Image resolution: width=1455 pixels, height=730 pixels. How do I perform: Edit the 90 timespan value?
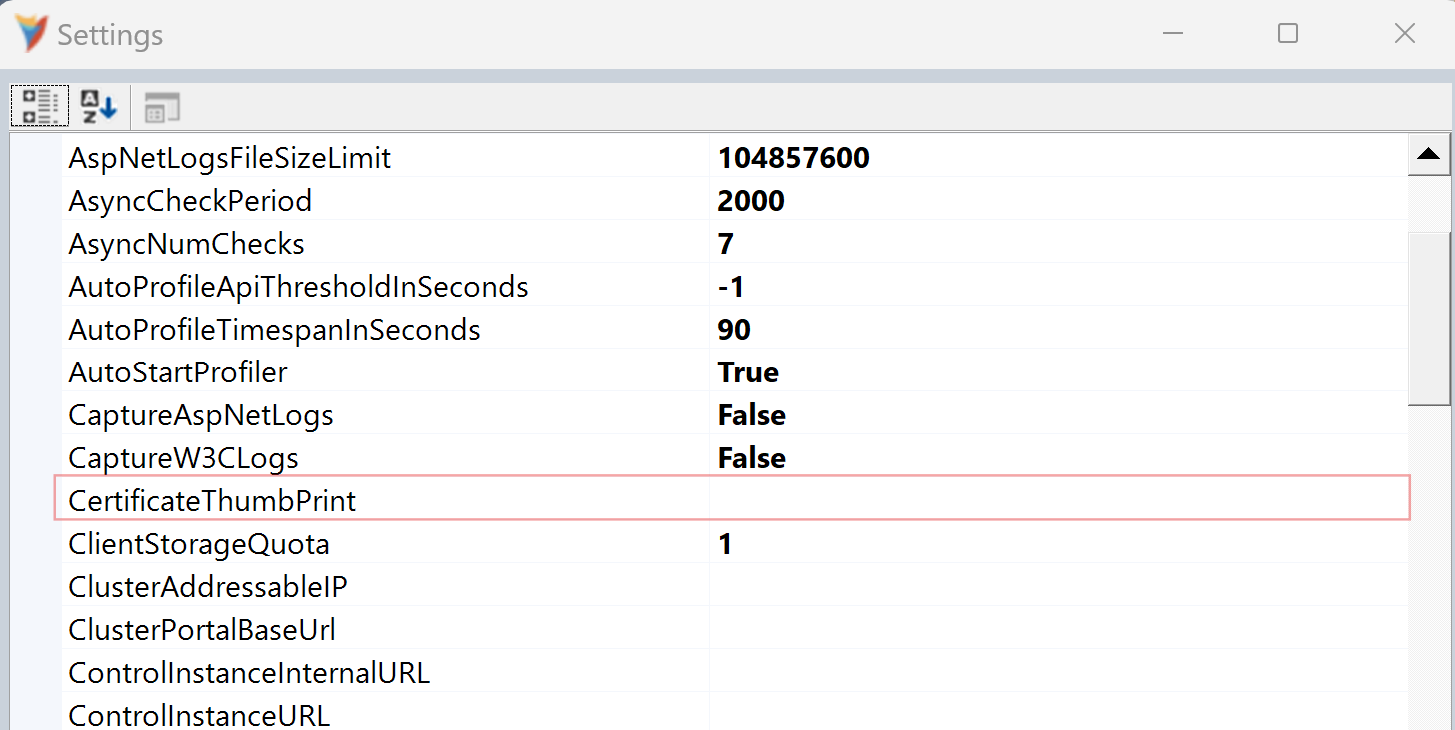point(1059,330)
